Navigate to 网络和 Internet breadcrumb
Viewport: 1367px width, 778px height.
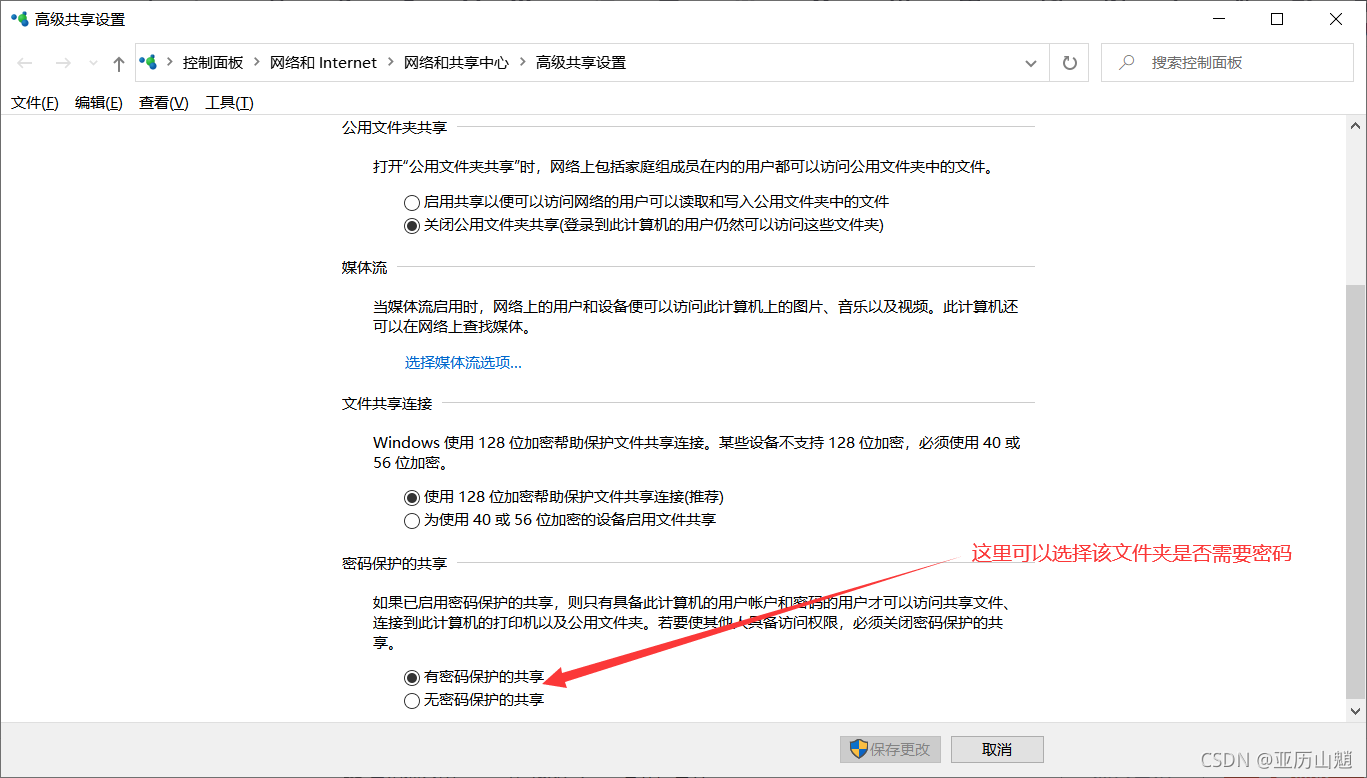(x=323, y=62)
